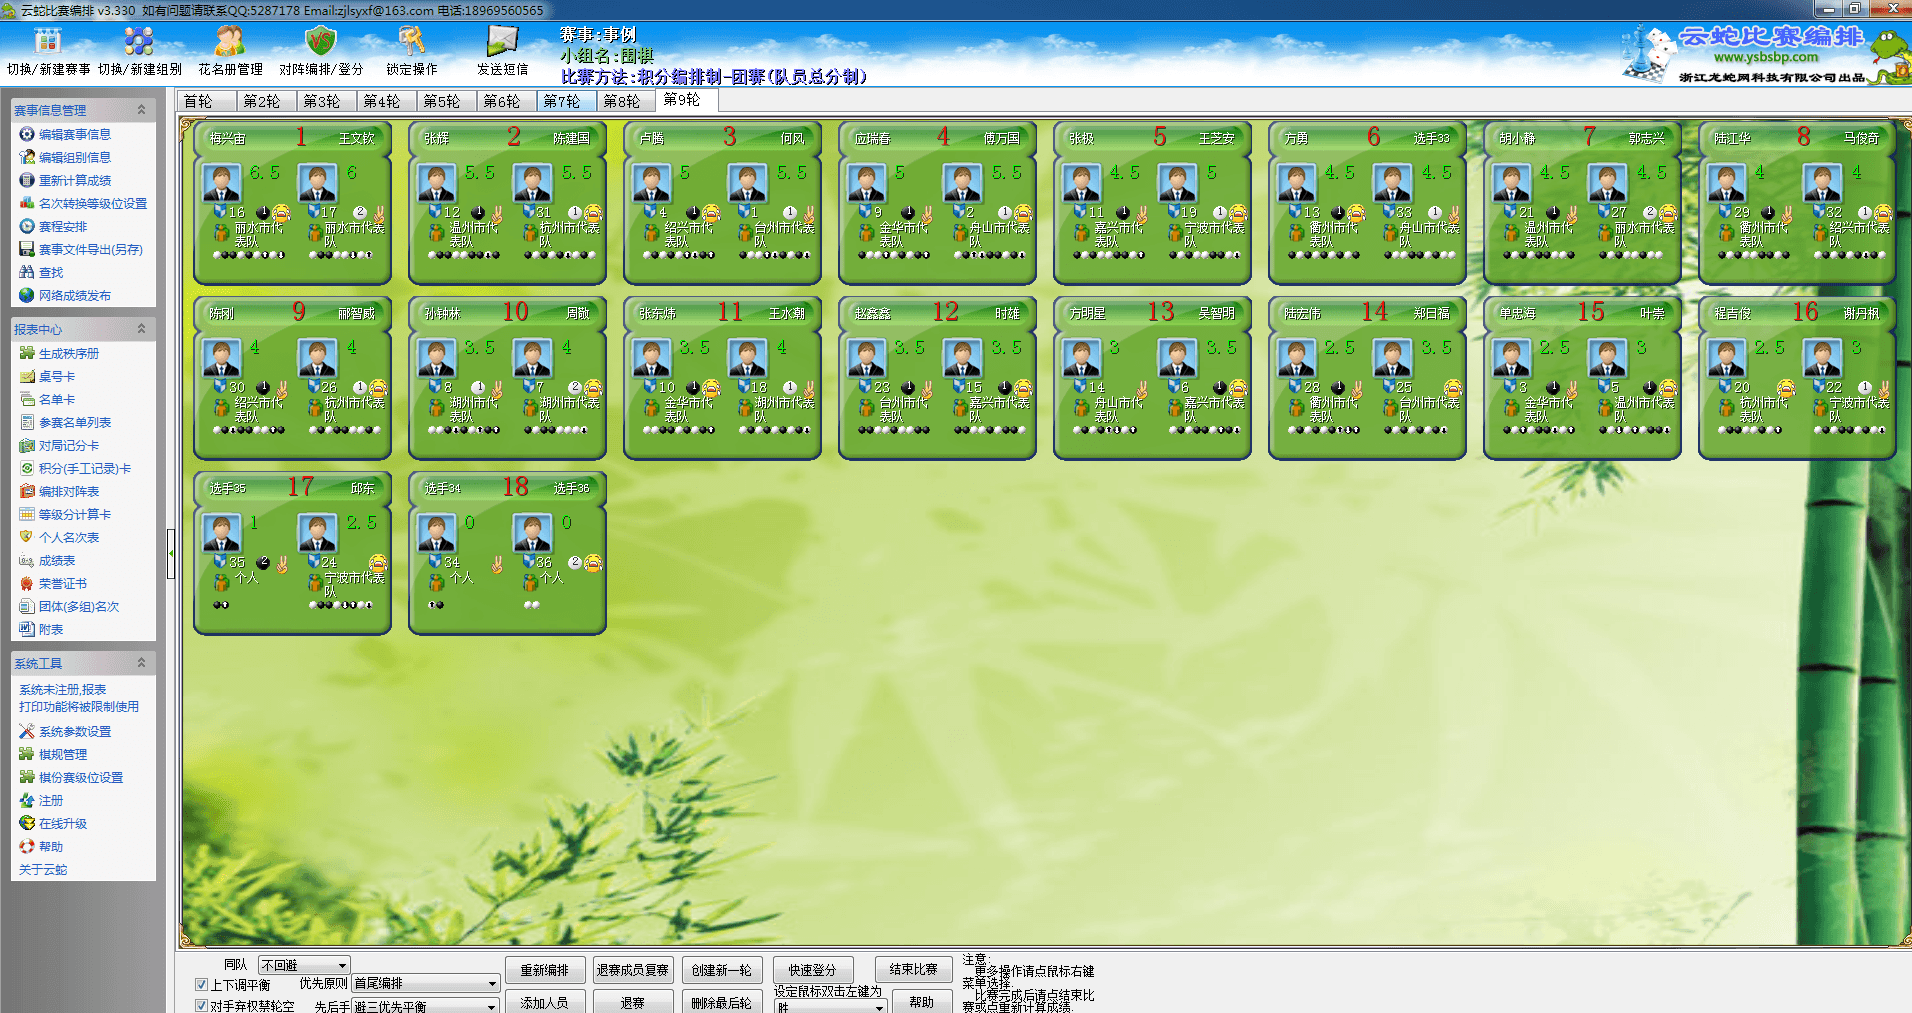Screen dimensions: 1912x1013
Task: Open 对局记分卡 report
Action: pyautogui.click(x=59, y=445)
